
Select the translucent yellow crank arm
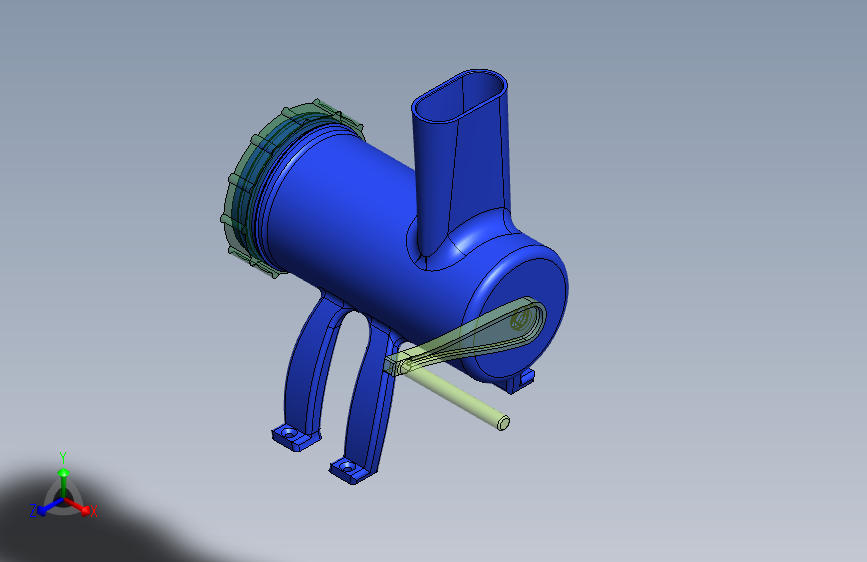(x=470, y=337)
